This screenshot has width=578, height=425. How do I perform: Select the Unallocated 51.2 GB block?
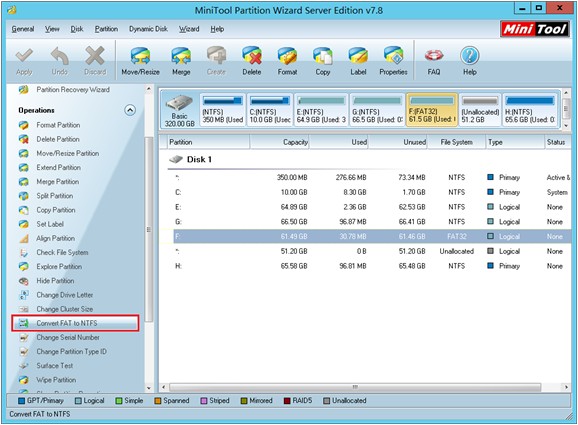[x=480, y=110]
